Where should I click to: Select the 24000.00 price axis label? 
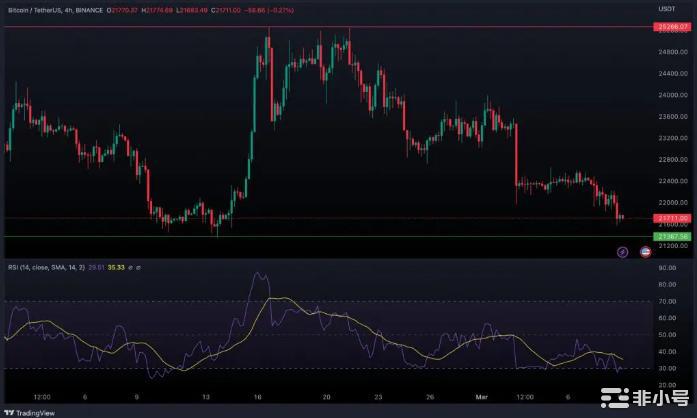[x=673, y=95]
